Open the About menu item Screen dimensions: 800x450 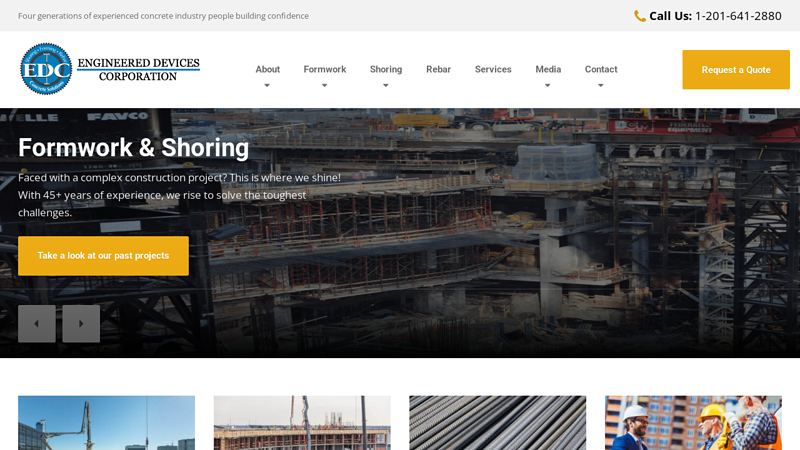tap(267, 69)
